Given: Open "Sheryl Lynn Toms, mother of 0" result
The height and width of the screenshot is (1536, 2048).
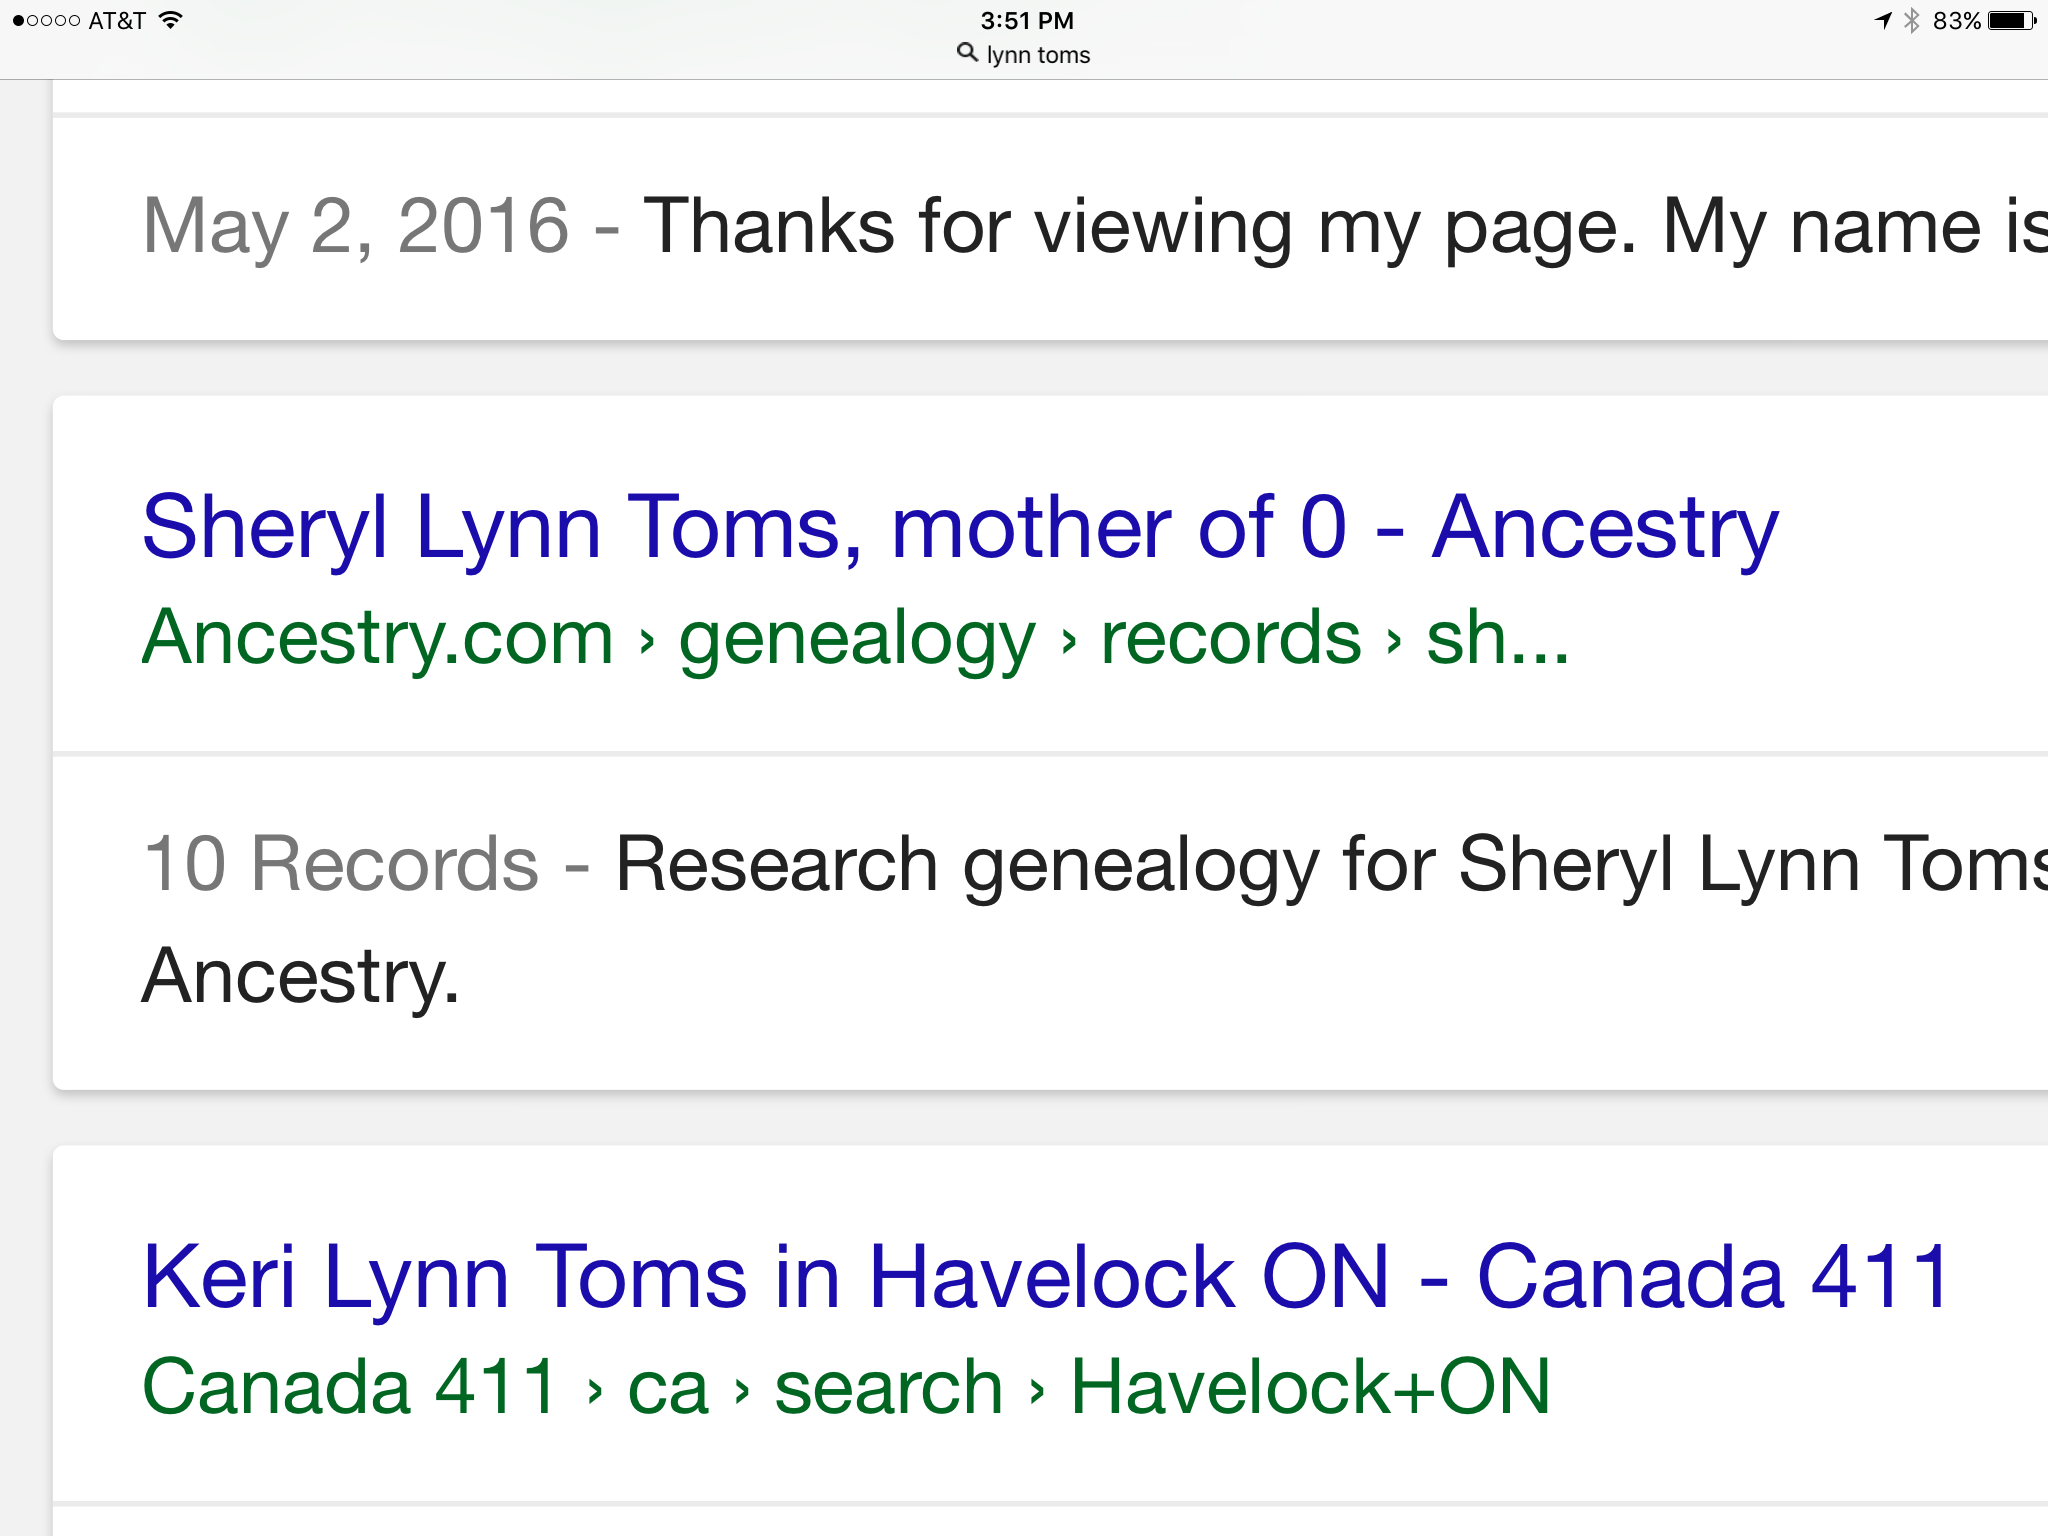Looking at the screenshot, I should (960, 528).
